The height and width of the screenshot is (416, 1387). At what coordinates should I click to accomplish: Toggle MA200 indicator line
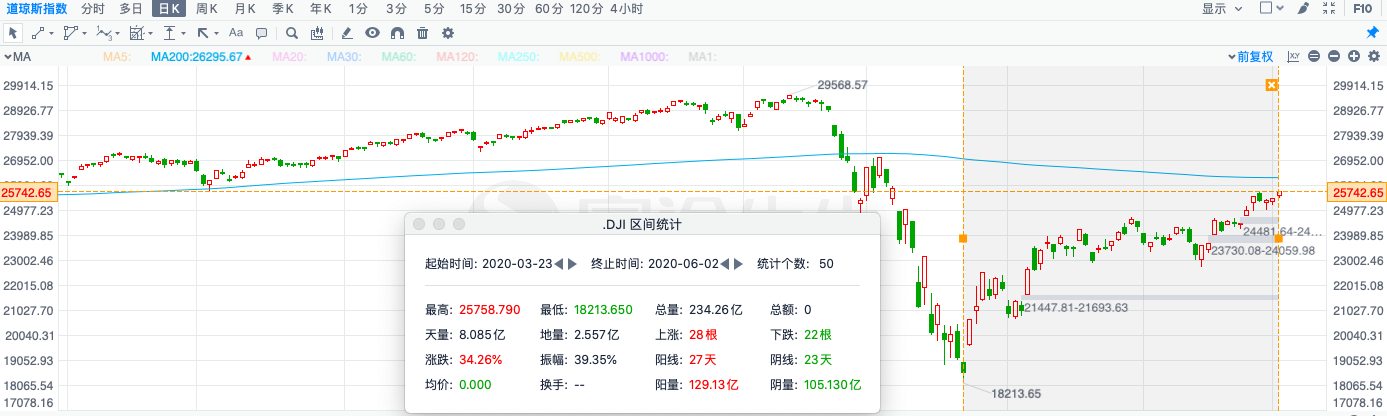tap(201, 57)
